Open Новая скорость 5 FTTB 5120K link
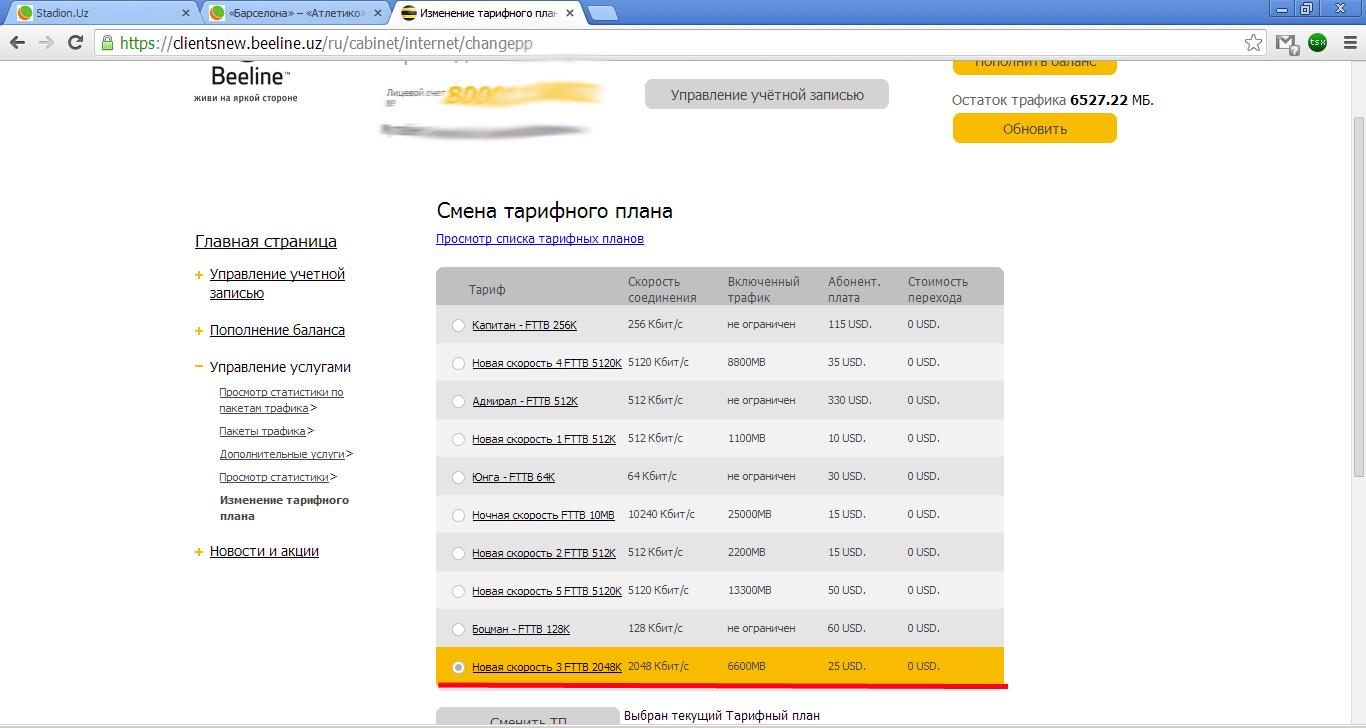The height and width of the screenshot is (728, 1366). click(547, 591)
